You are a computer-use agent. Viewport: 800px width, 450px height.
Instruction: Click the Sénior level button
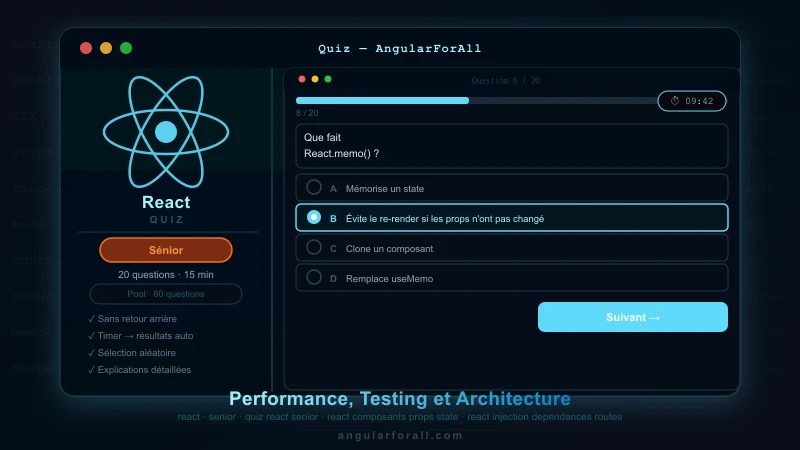tap(166, 250)
